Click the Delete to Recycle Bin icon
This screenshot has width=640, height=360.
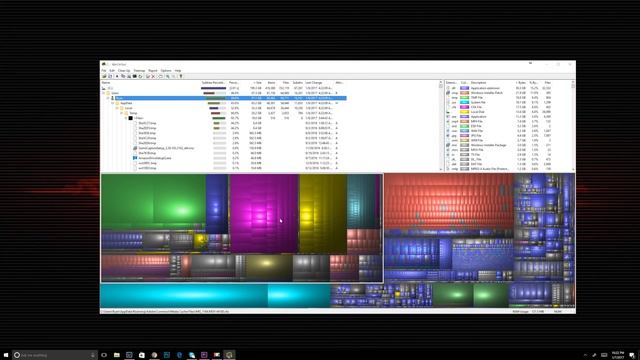[x=147, y=76]
